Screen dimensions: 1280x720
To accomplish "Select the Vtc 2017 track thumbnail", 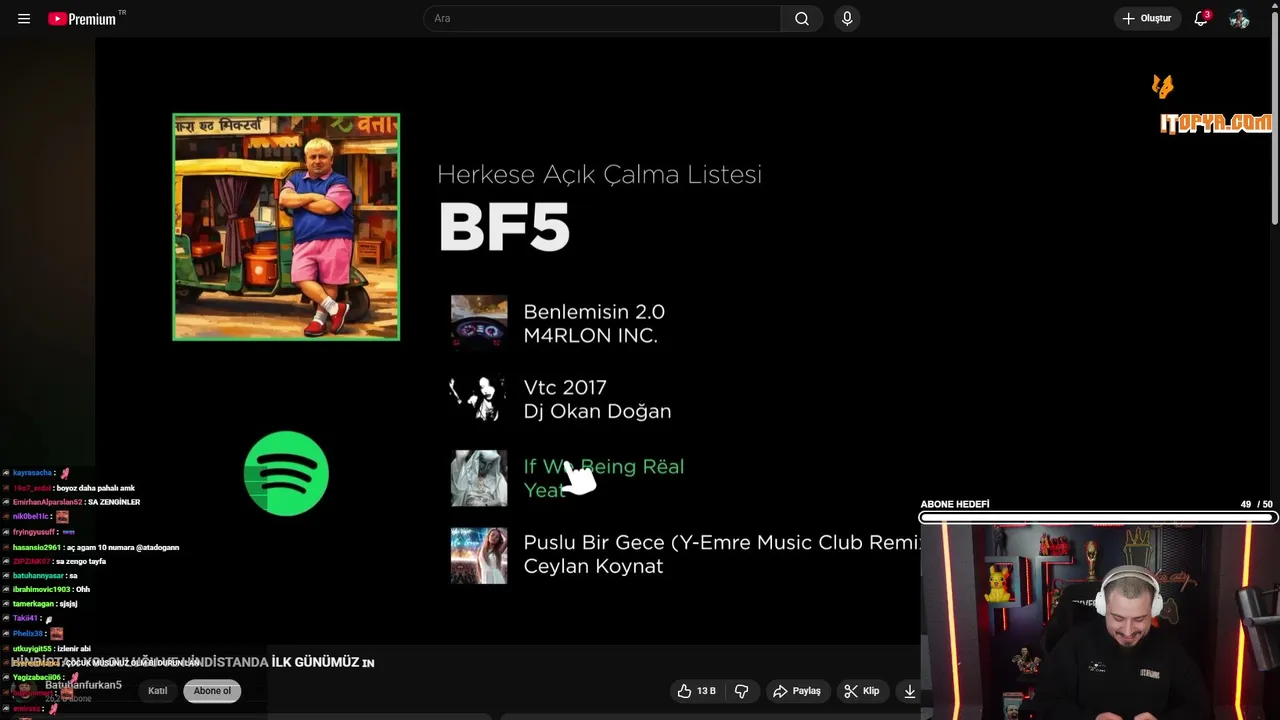I will (x=479, y=399).
